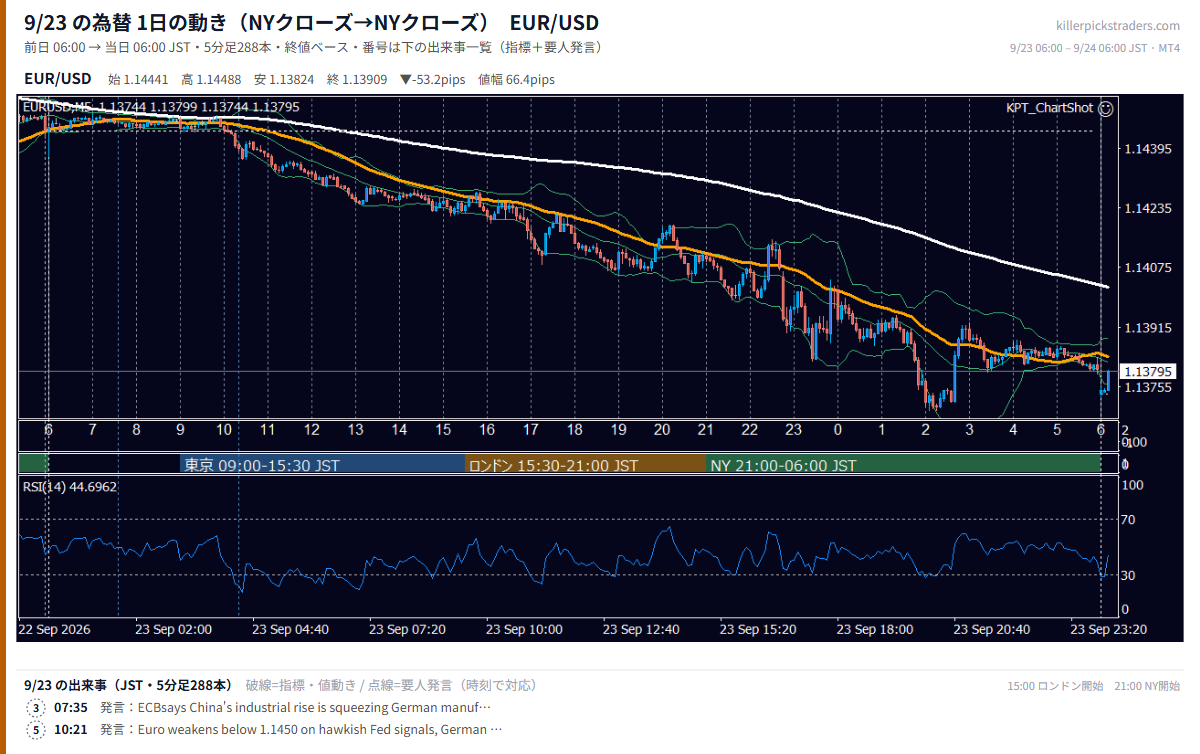Open the 07:35 ECB China industrial event entry
Image resolution: width=1200 pixels, height=754 pixels.
[x=272, y=707]
